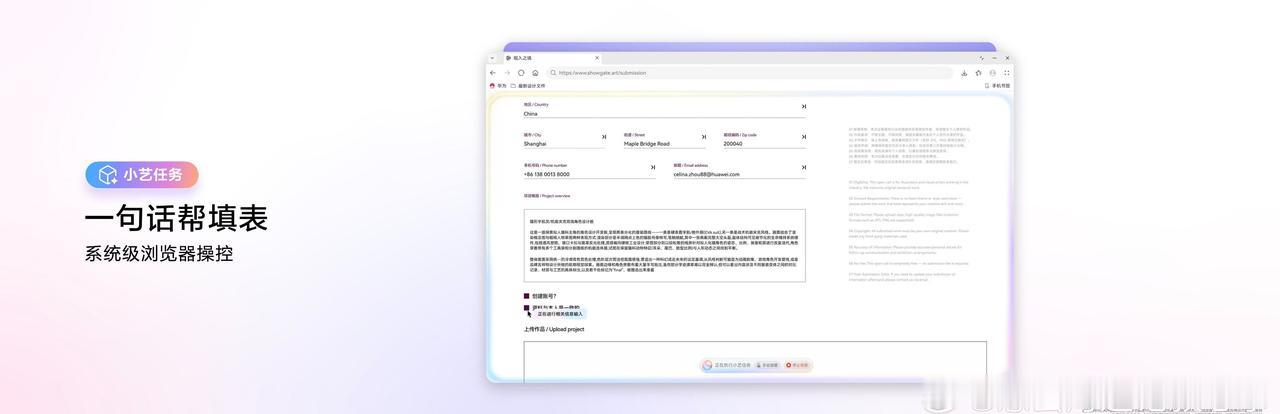Click the manual takeover button in floating bar
Viewport: 1280px width, 414px height.
pos(766,365)
